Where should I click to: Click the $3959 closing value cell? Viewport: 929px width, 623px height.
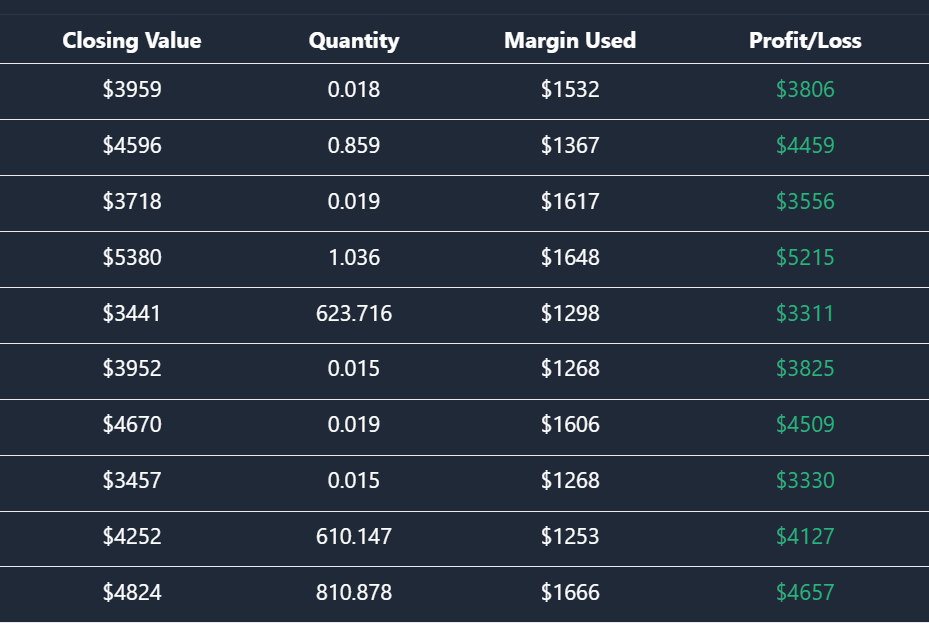click(x=132, y=90)
